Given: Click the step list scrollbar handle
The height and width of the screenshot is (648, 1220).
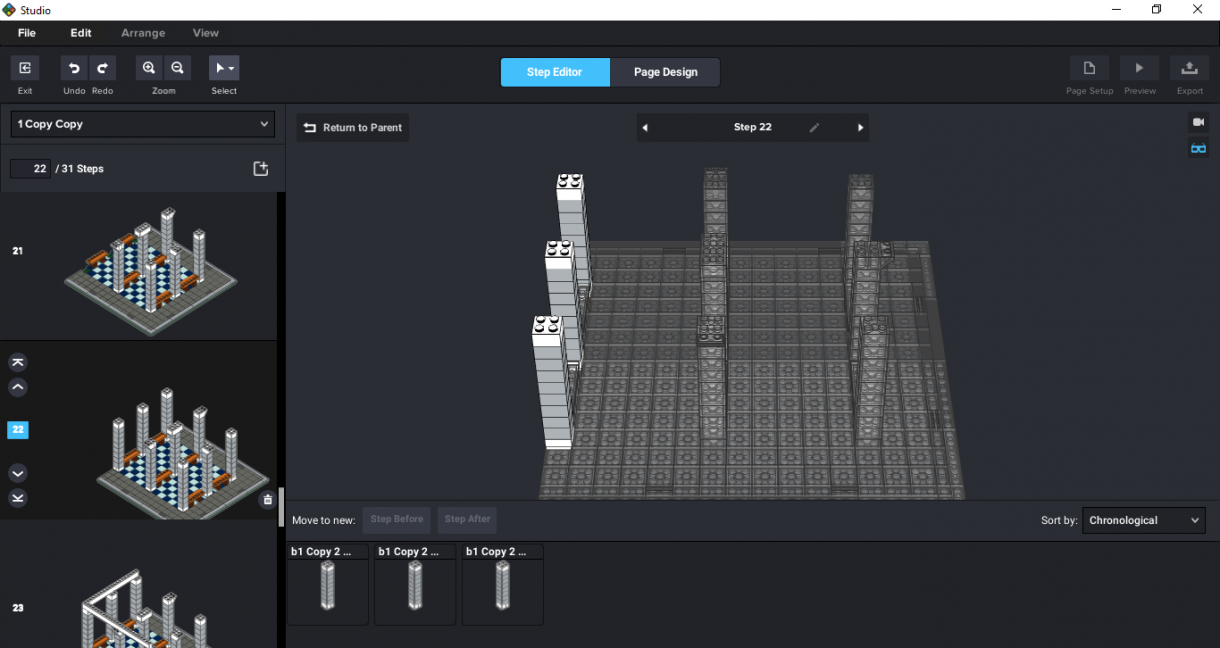Looking at the screenshot, I should point(281,506).
